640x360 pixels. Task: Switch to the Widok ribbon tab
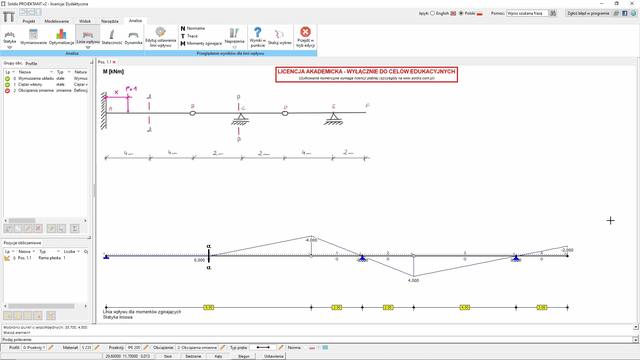(x=85, y=21)
